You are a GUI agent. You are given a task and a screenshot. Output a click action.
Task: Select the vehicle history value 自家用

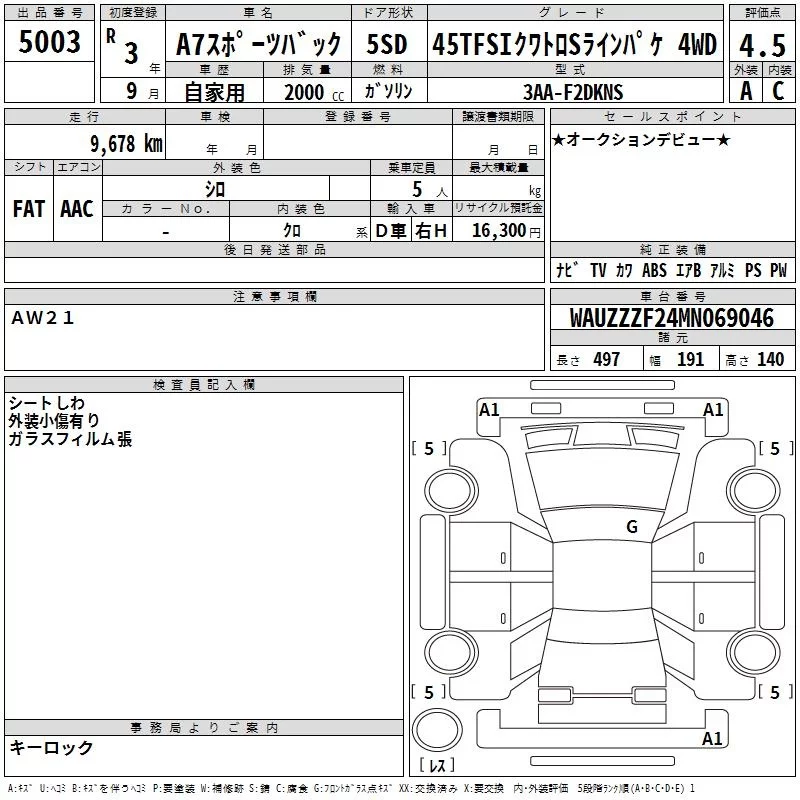(214, 92)
